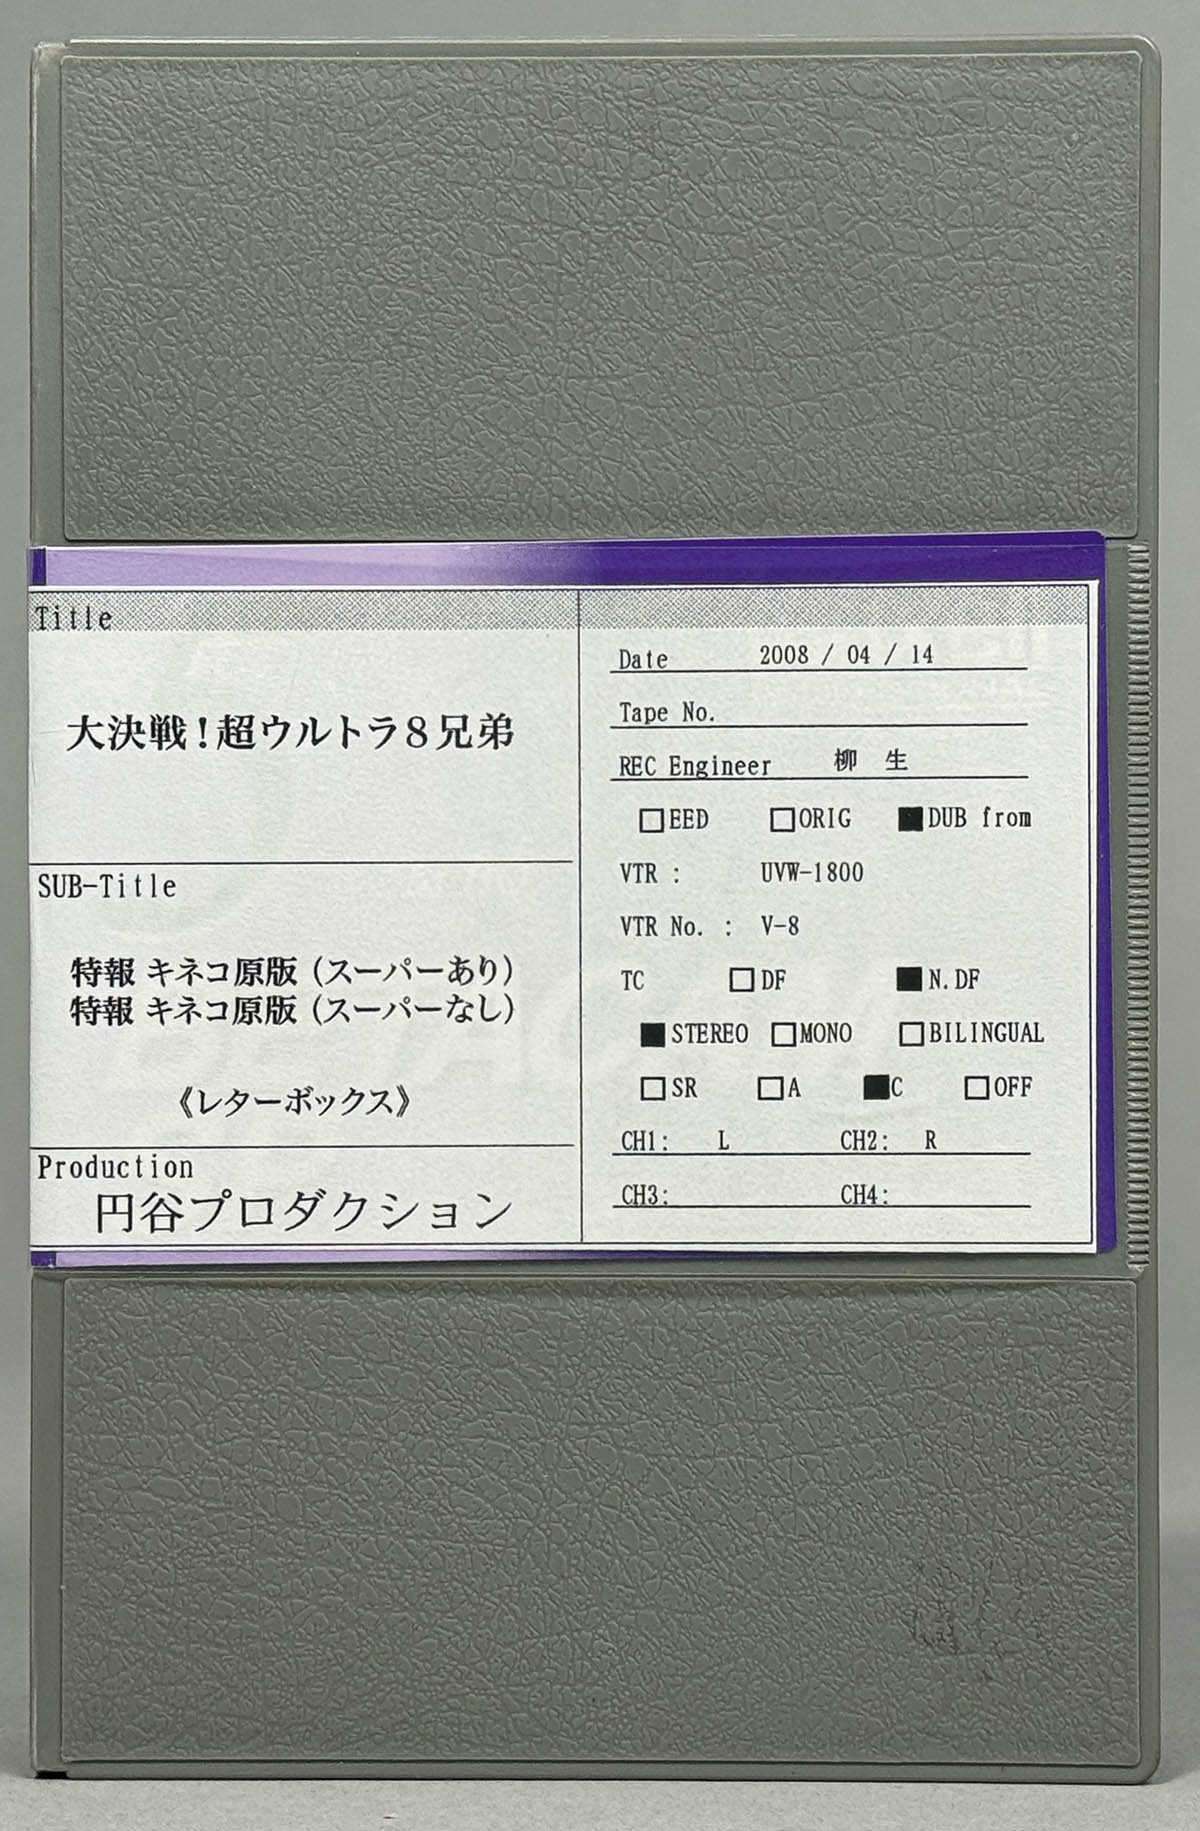Click the CH1 field showing L

click(723, 1141)
